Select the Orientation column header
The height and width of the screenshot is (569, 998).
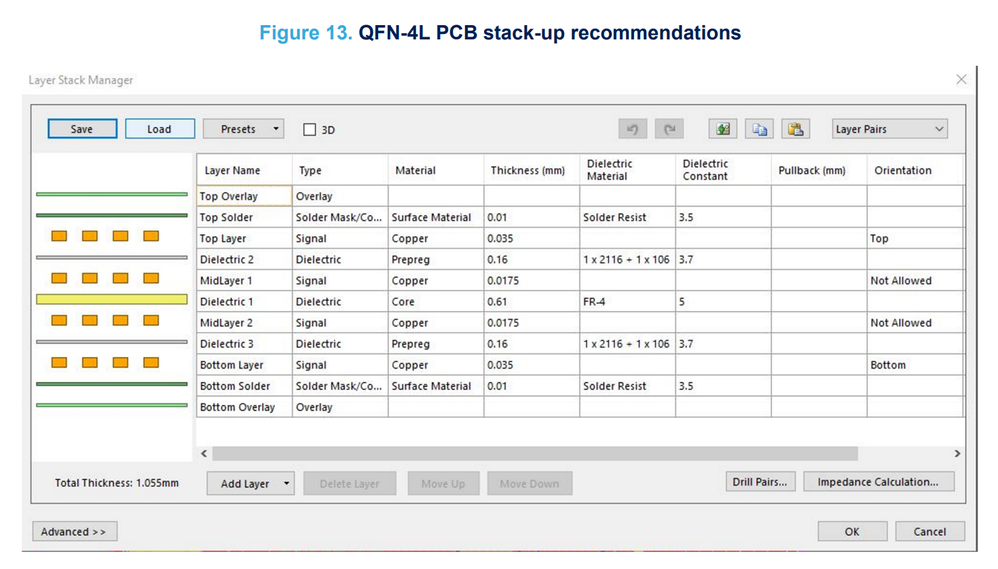915,170
